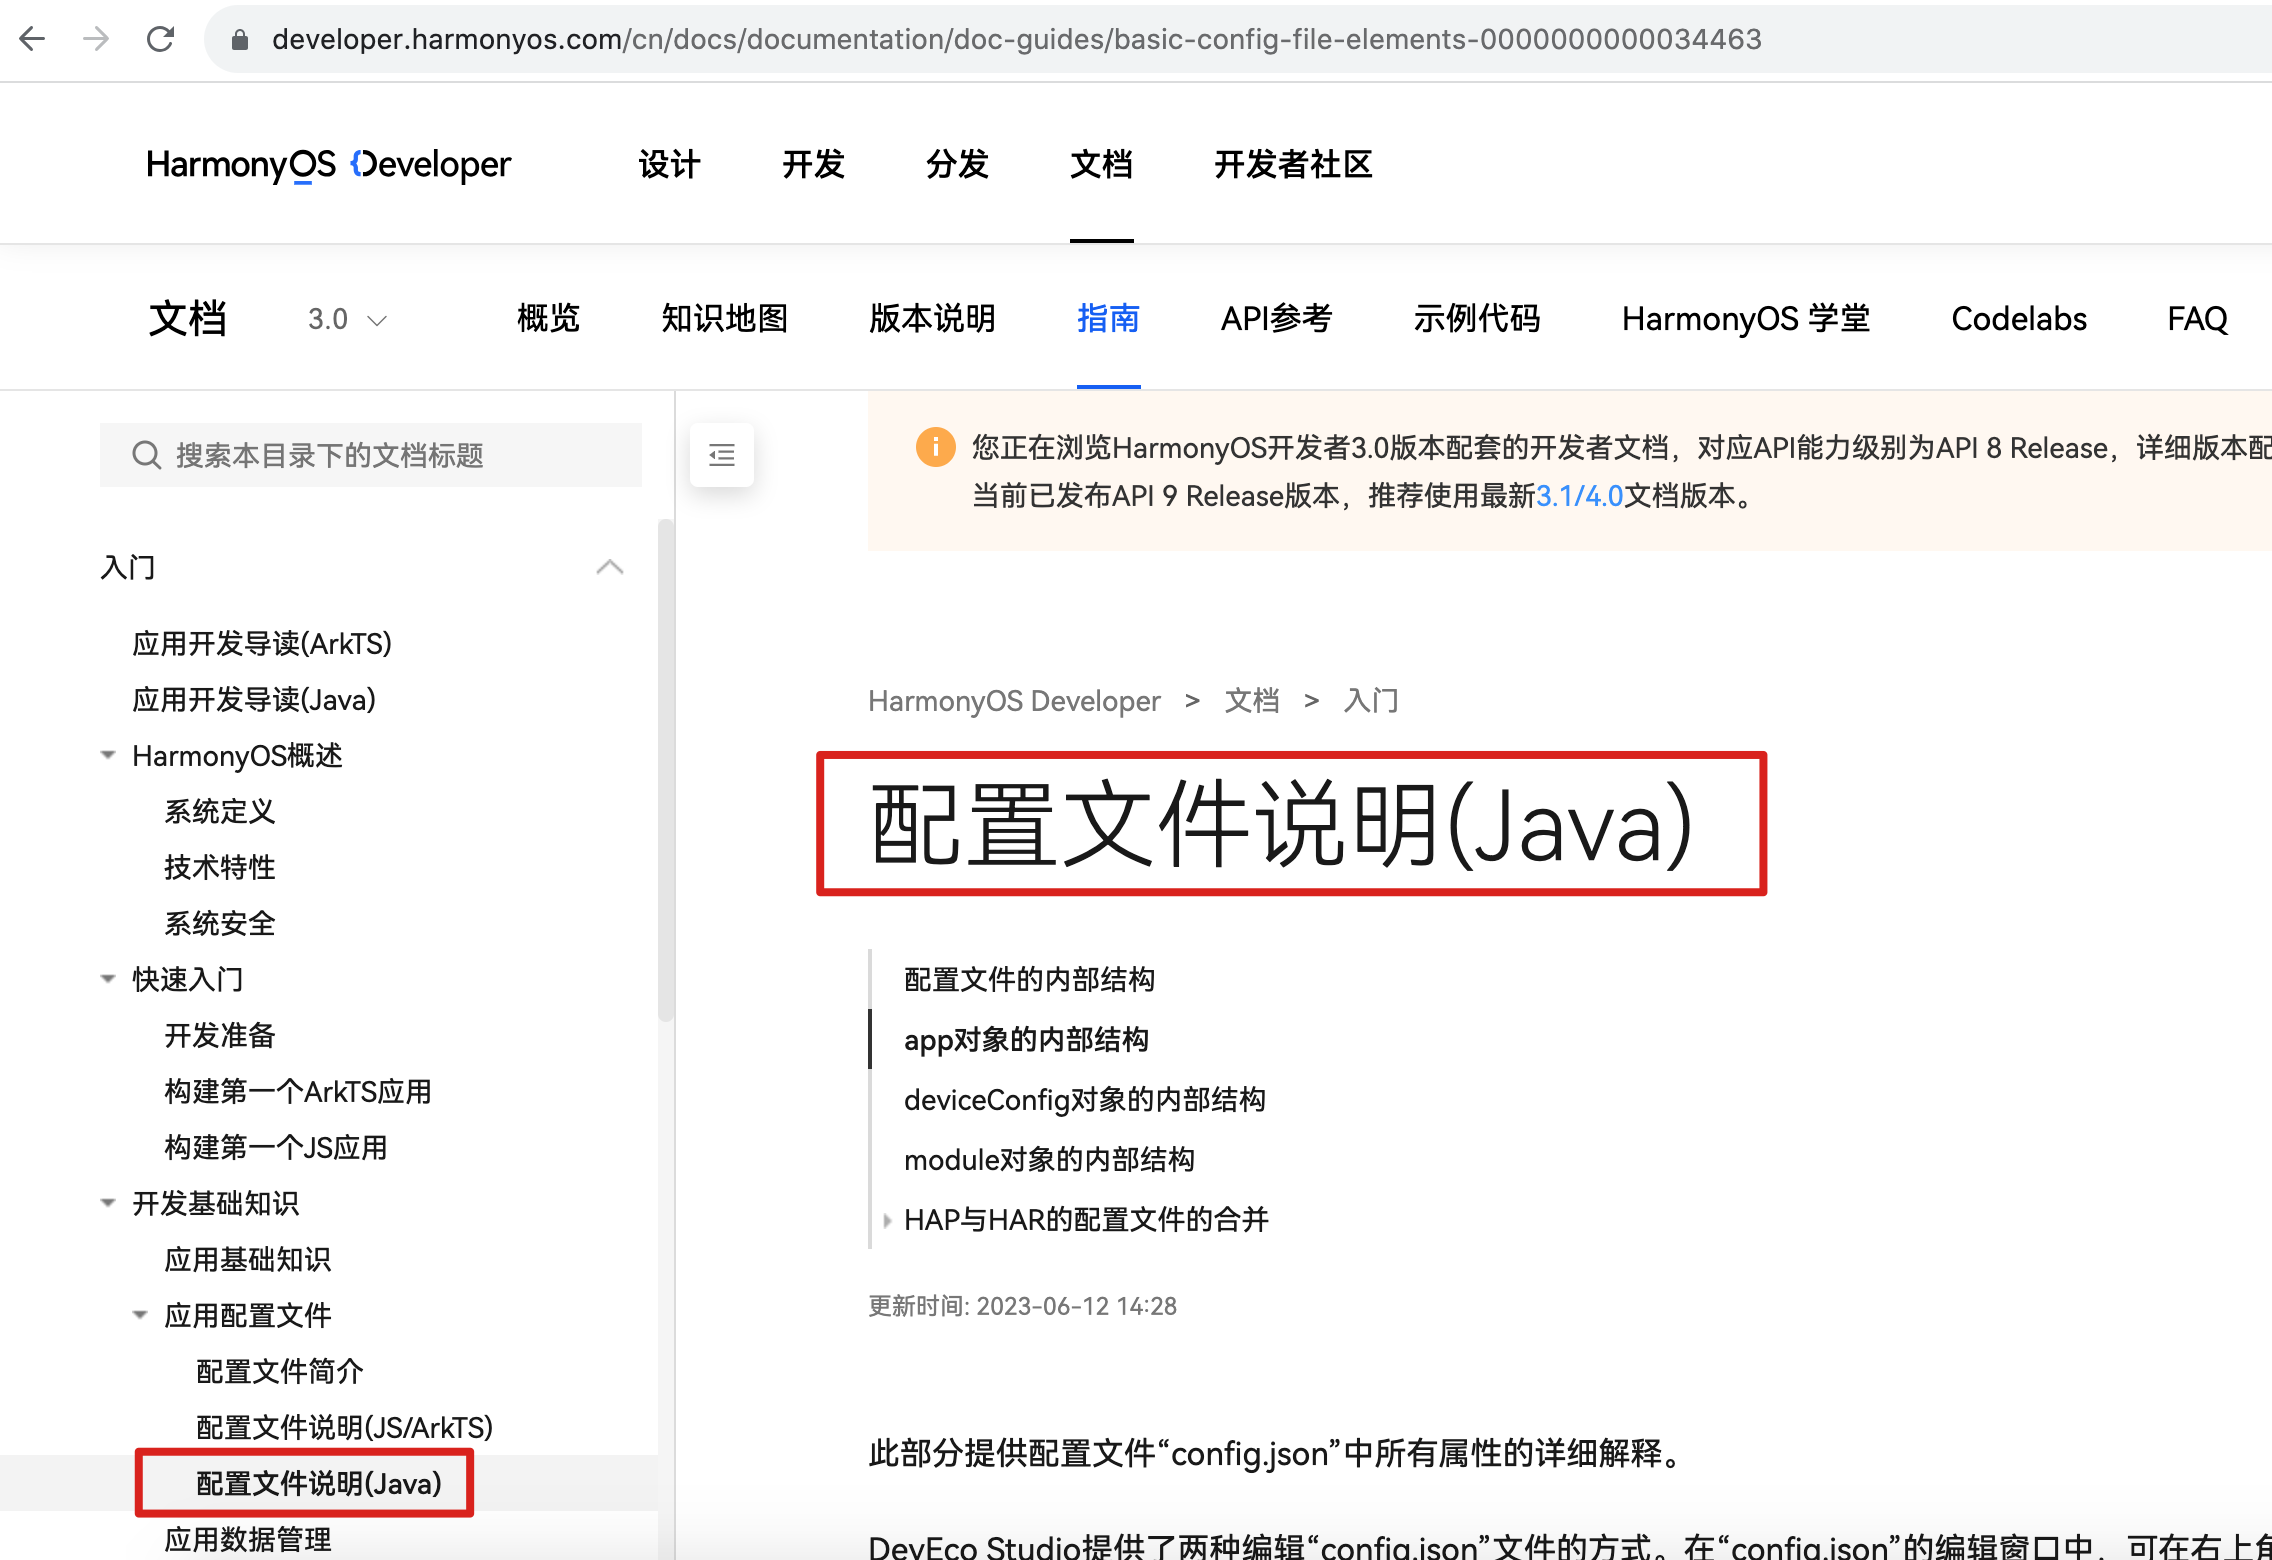The width and height of the screenshot is (2272, 1560).
Task: Open 配置文件说明(JS/ArkTS) in the sidebar
Action: click(345, 1427)
